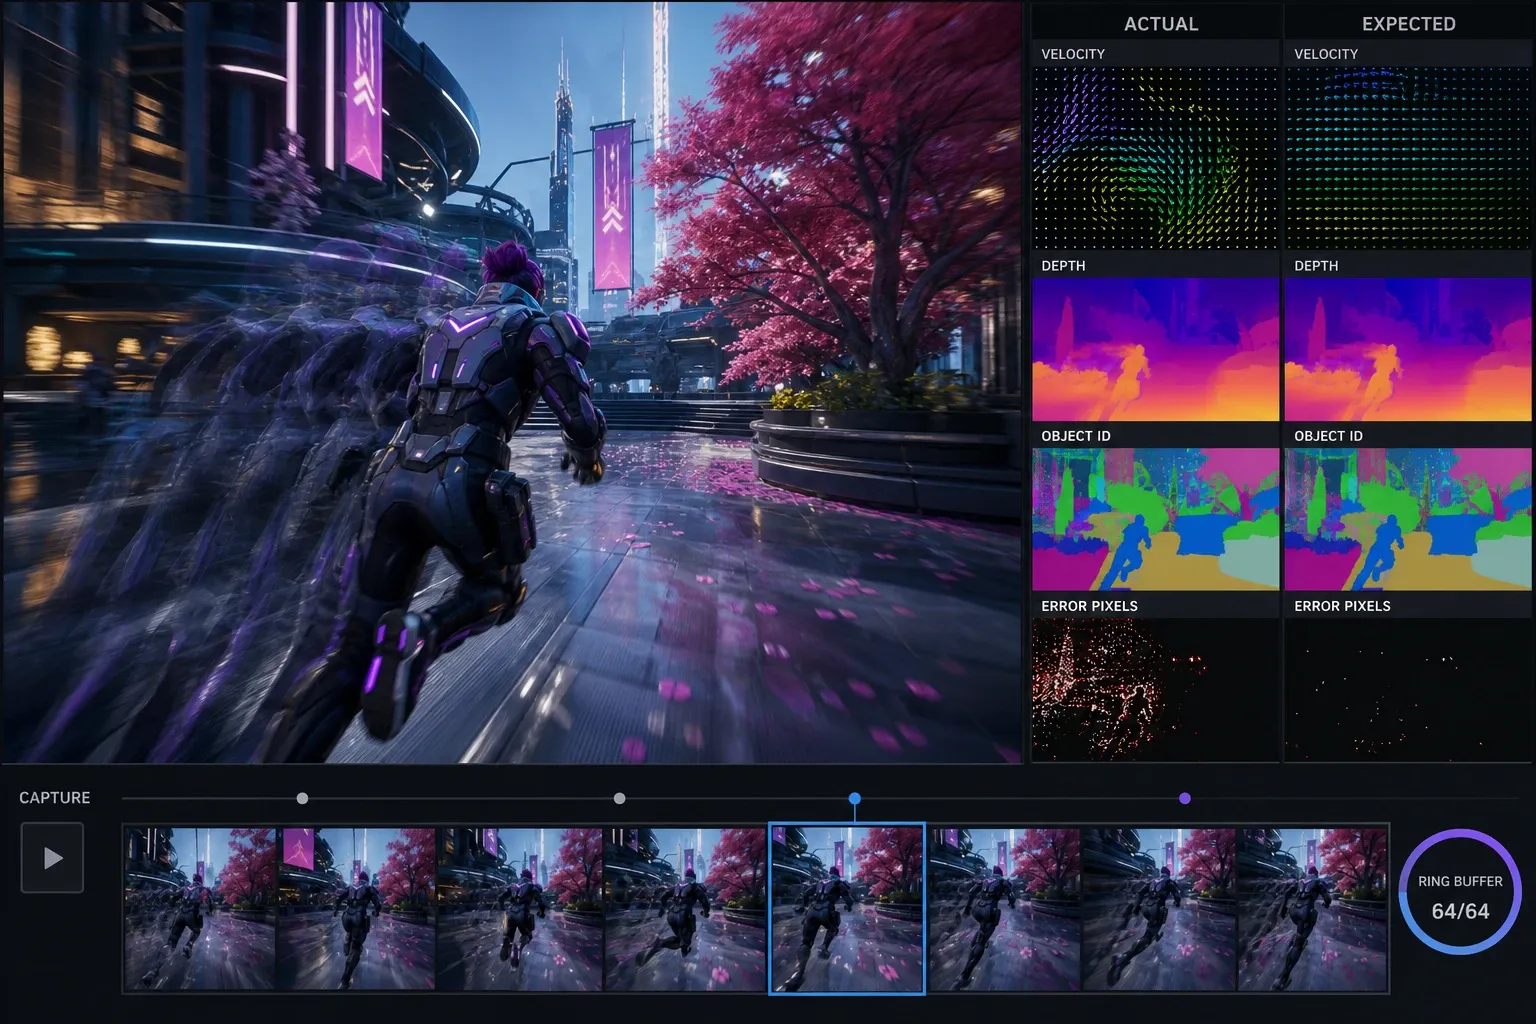Select the first gray marker on the capture timeline

tap(302, 798)
